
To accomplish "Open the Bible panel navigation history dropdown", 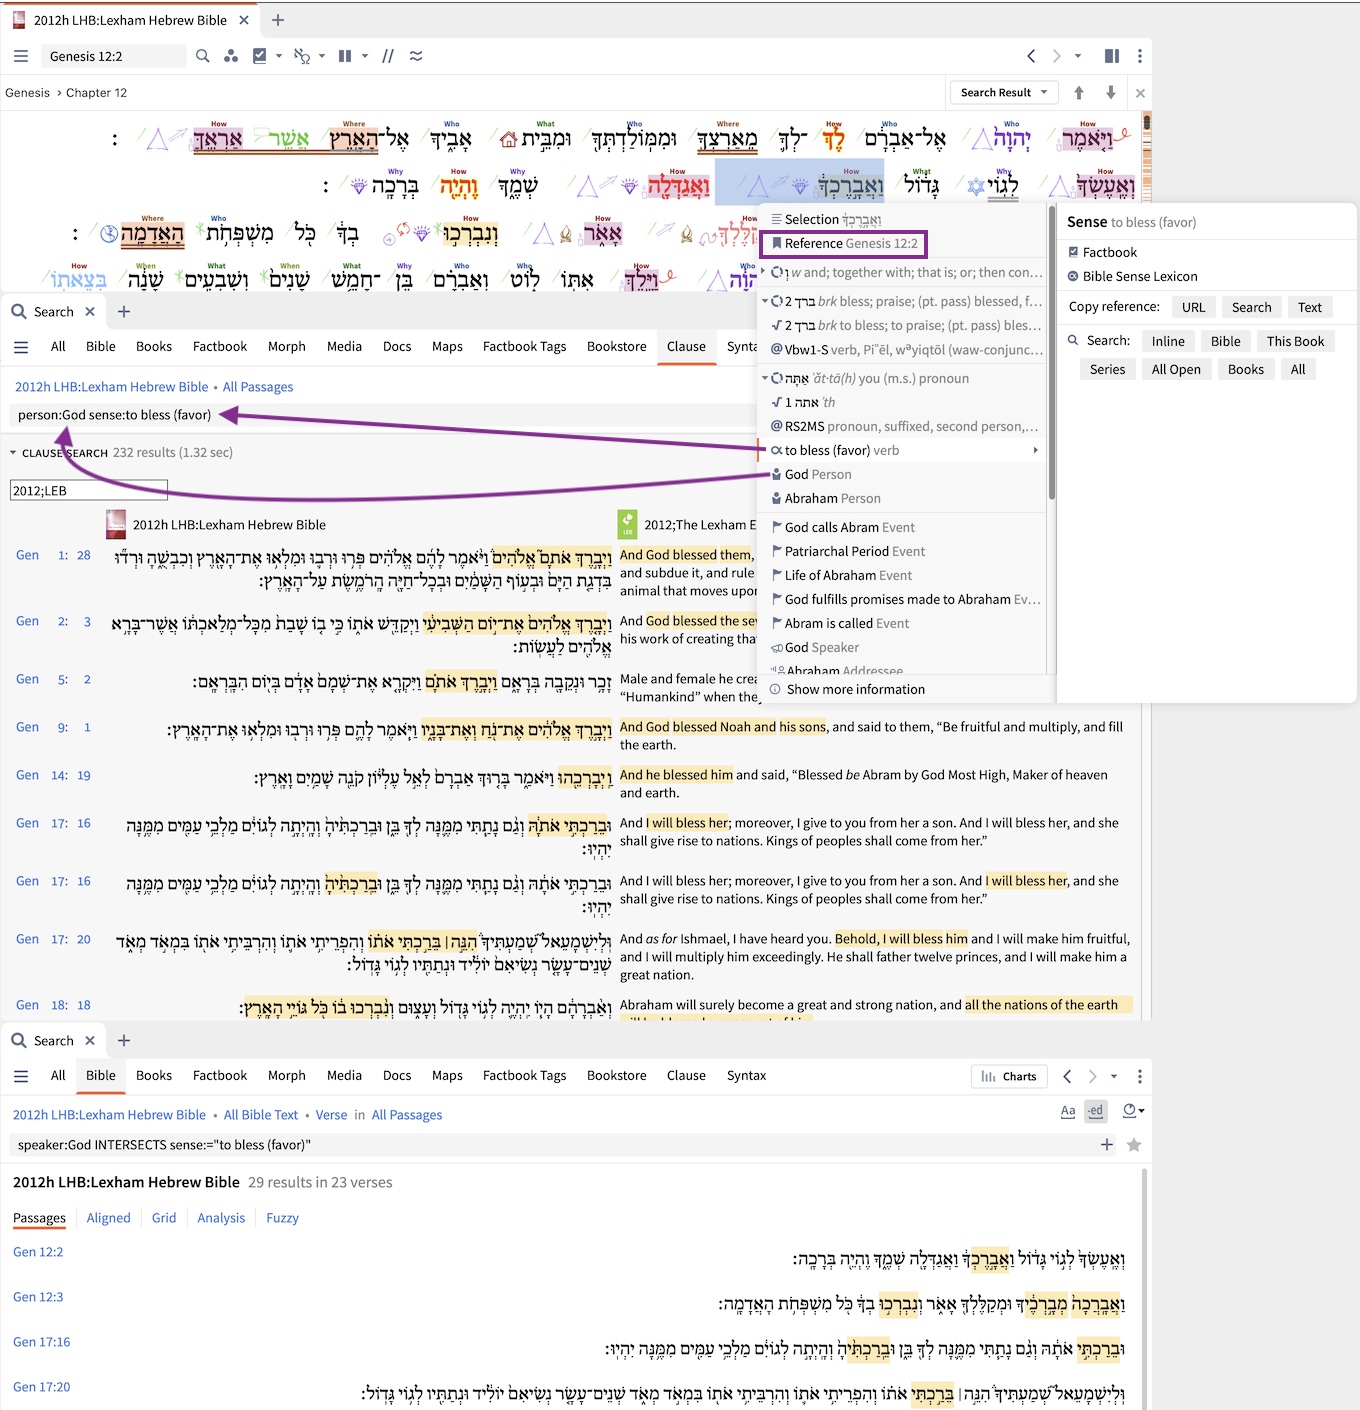I will pos(1078,56).
